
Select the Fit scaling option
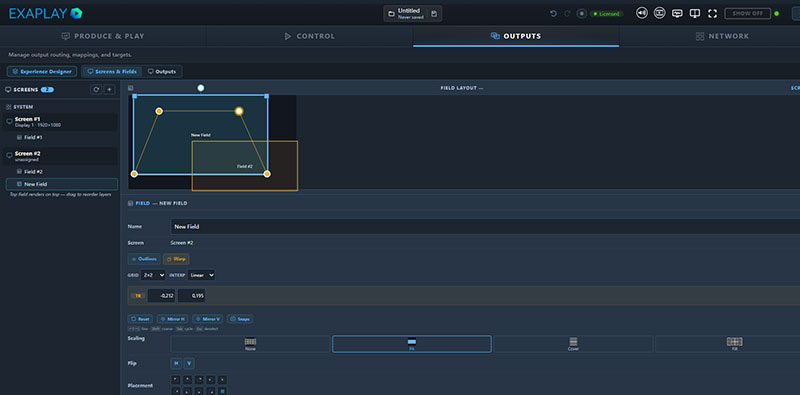pos(412,344)
